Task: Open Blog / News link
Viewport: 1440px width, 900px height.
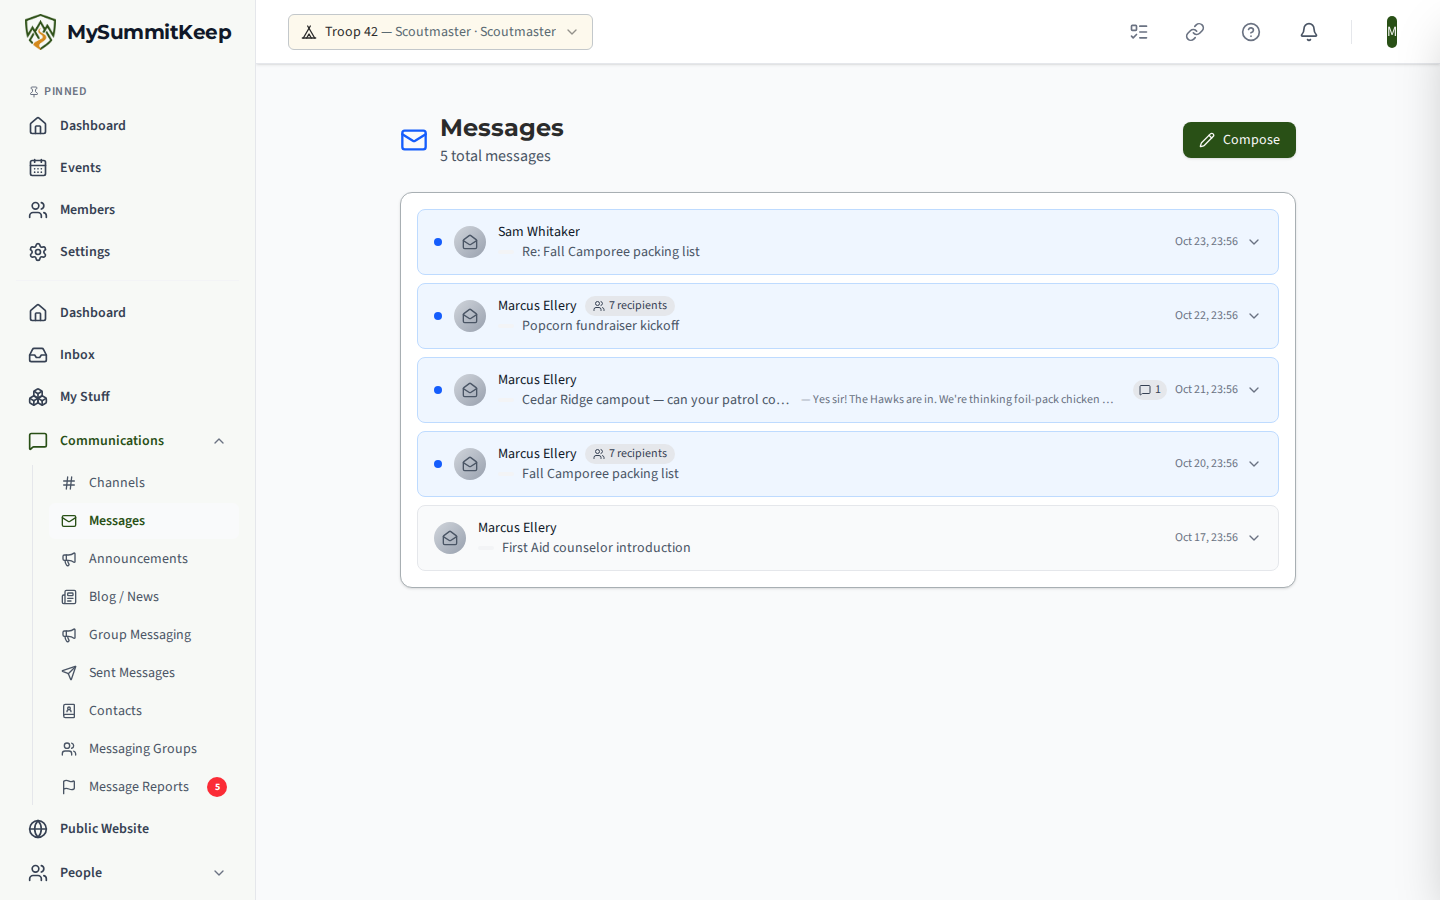Action: 144,597
